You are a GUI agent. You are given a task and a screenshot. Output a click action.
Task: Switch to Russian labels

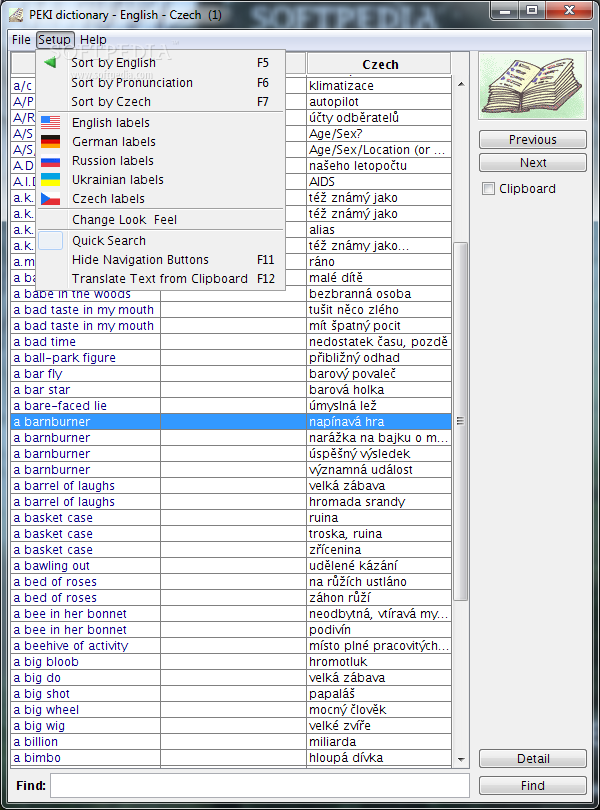point(161,161)
